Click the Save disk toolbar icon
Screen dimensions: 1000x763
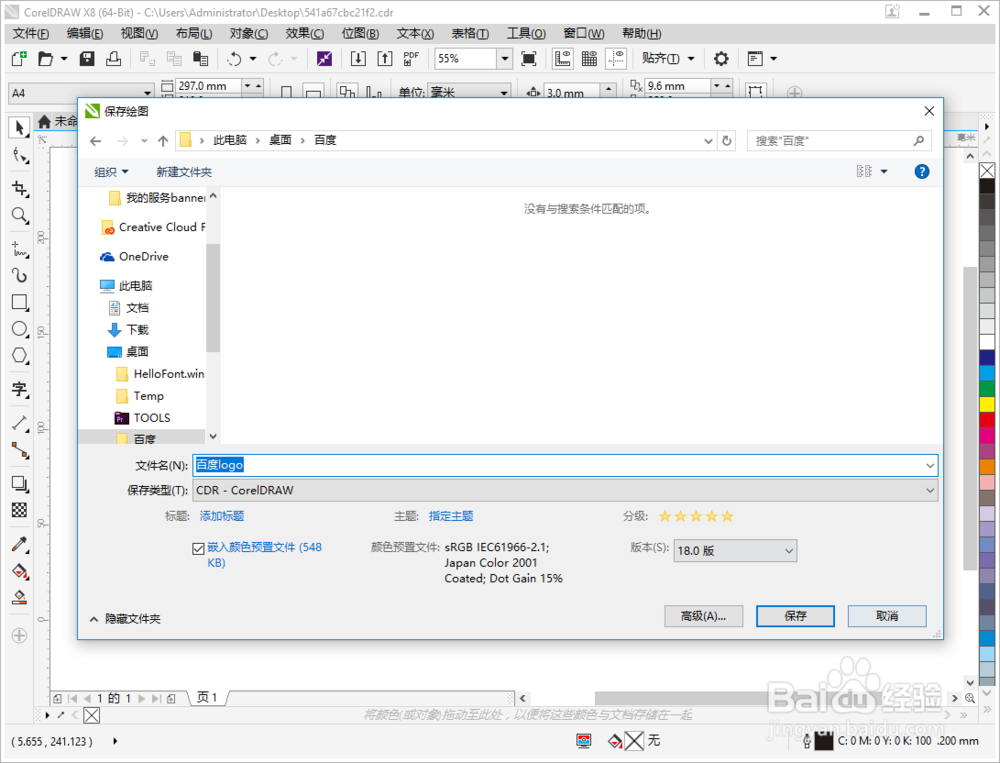87,59
